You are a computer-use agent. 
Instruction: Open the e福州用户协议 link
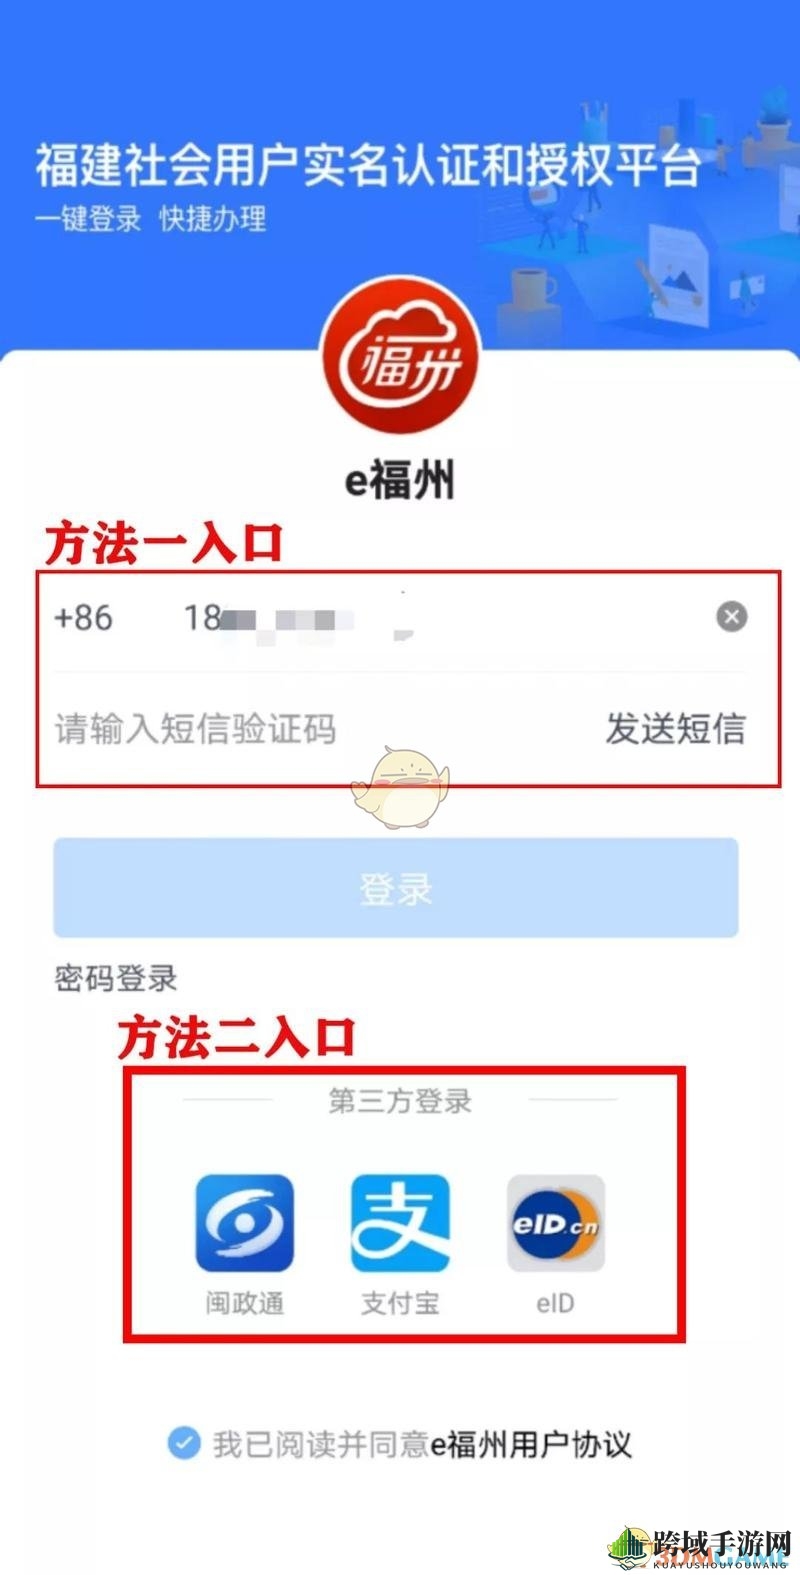pos(532,1444)
